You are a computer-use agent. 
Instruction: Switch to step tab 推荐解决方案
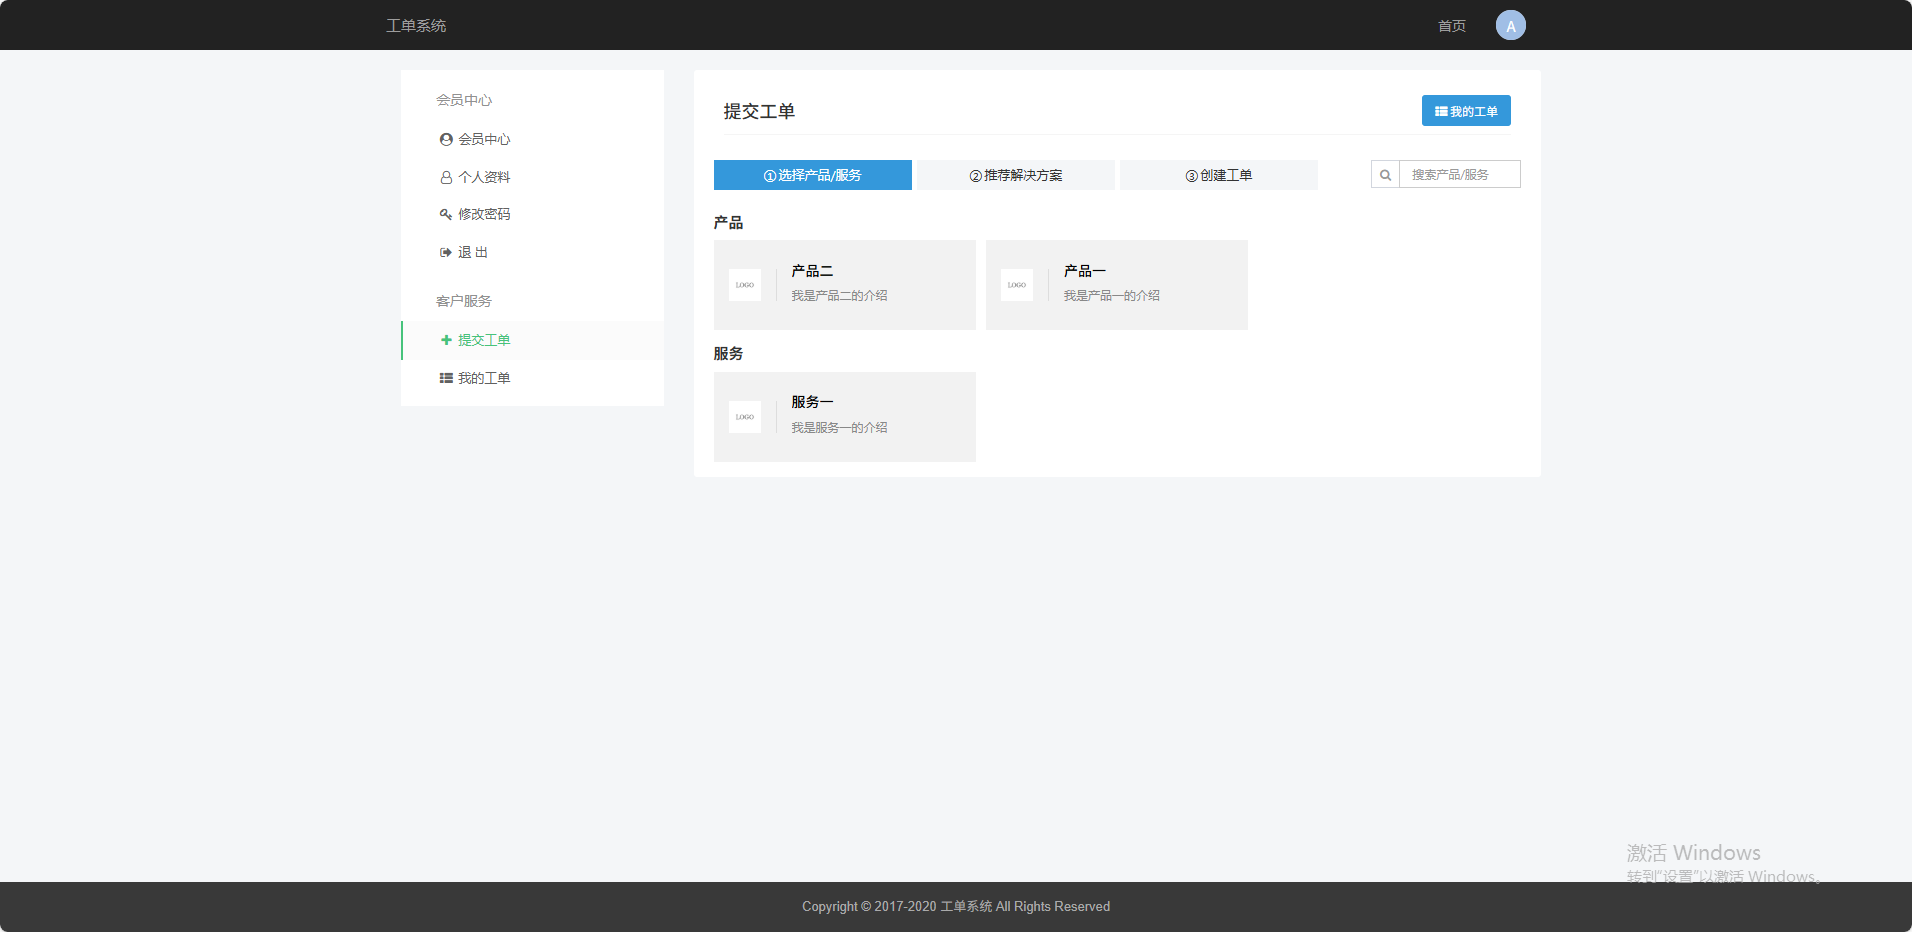point(1015,175)
